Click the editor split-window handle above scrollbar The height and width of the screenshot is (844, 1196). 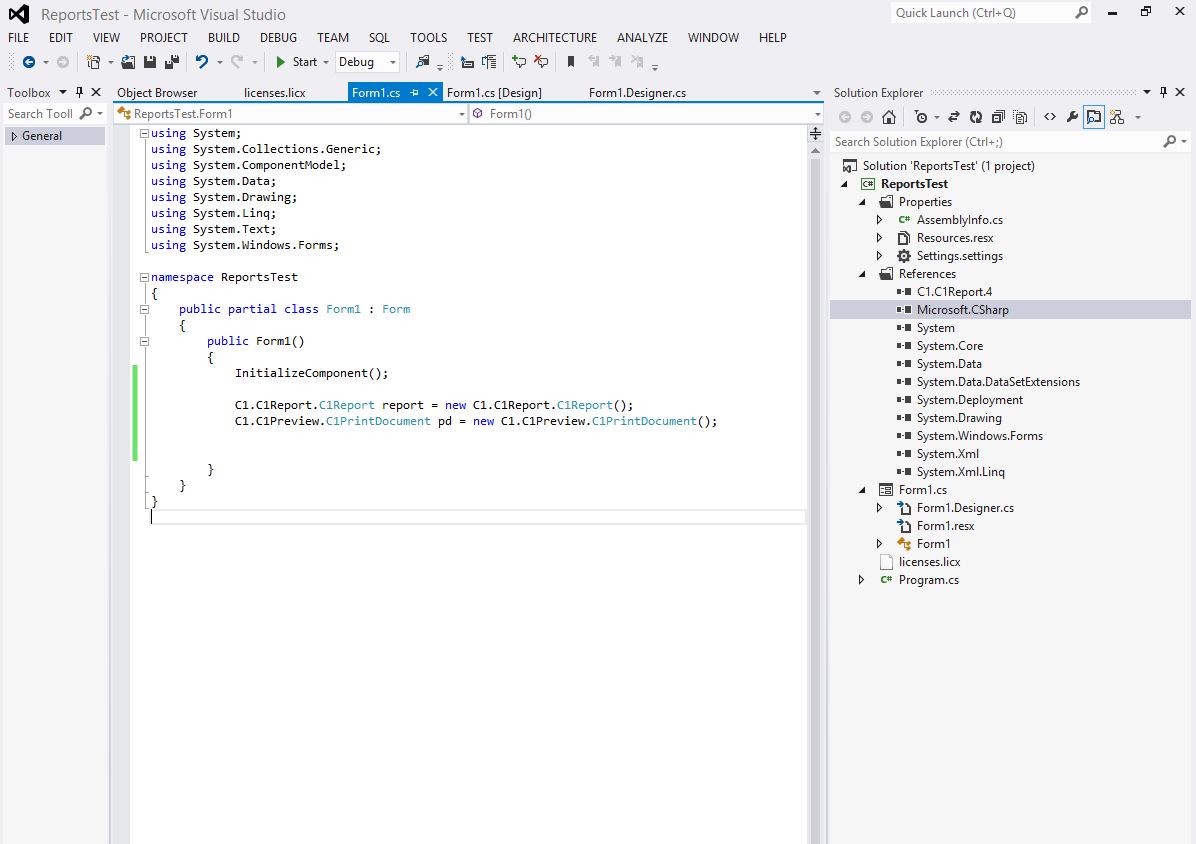(x=815, y=134)
